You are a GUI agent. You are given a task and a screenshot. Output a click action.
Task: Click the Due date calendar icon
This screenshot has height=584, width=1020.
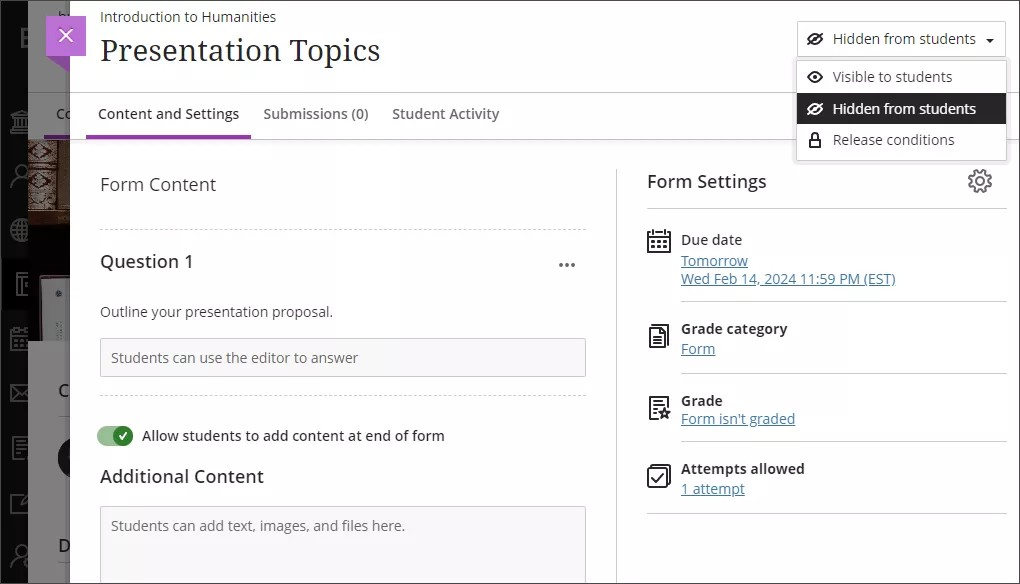[x=658, y=240]
